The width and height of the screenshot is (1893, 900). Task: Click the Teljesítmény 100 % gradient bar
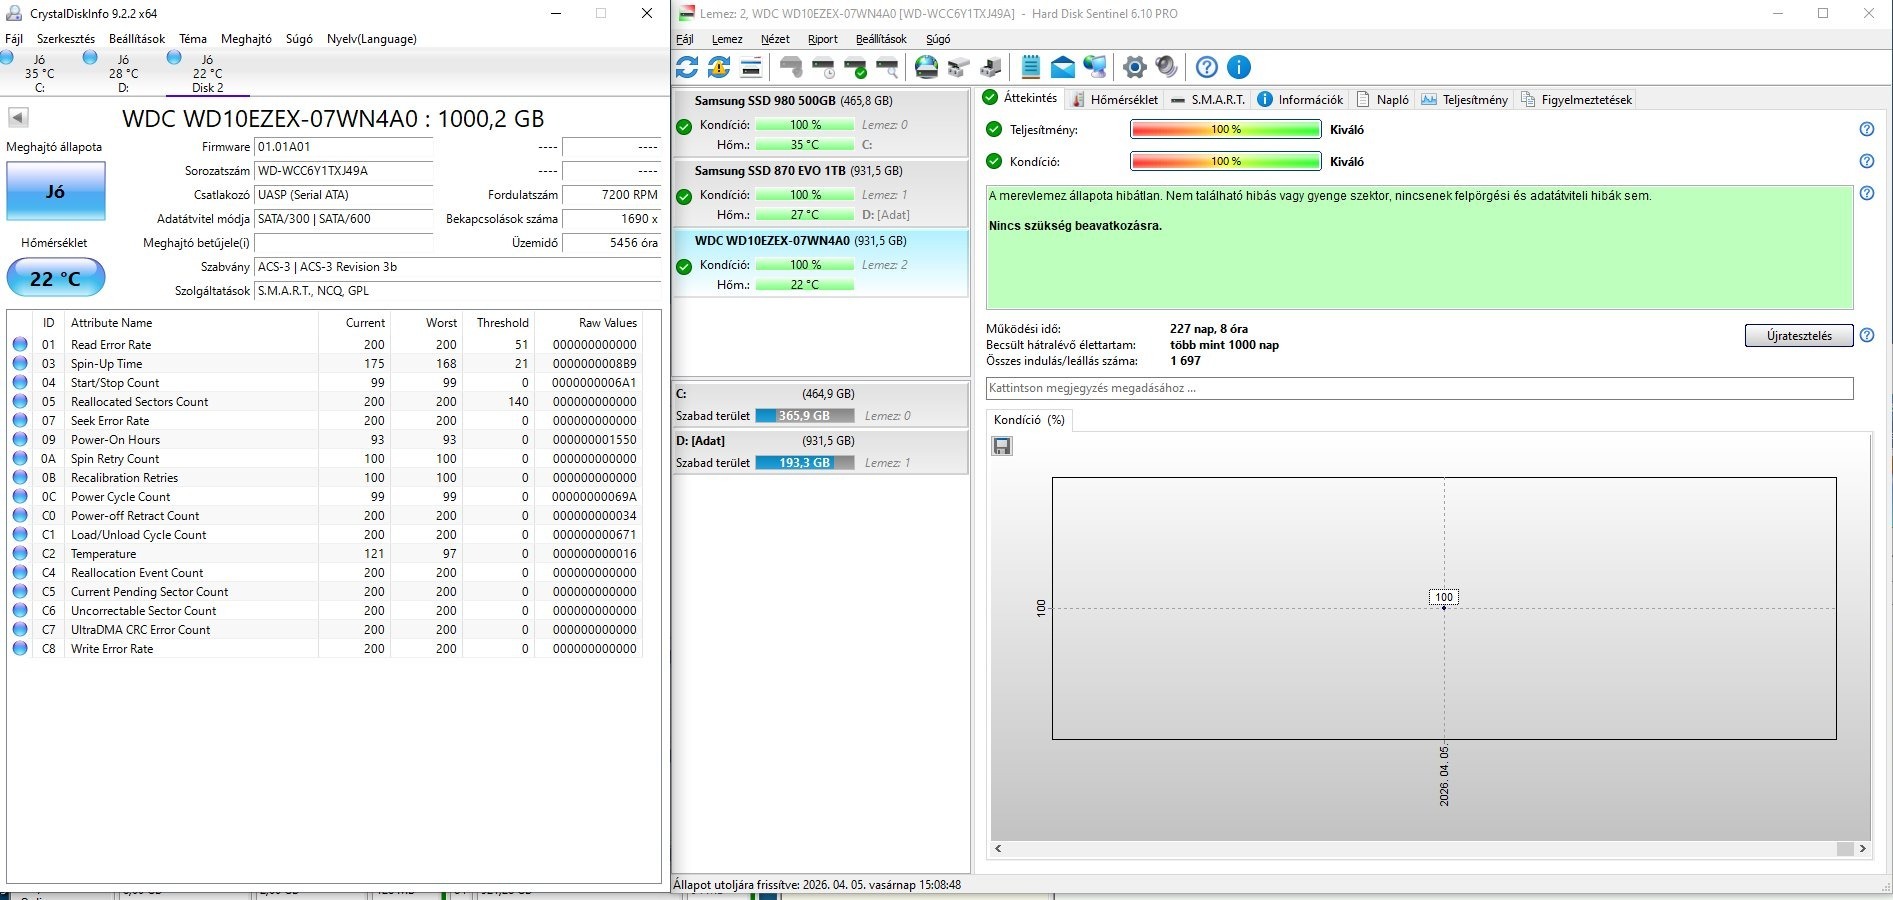point(1225,129)
